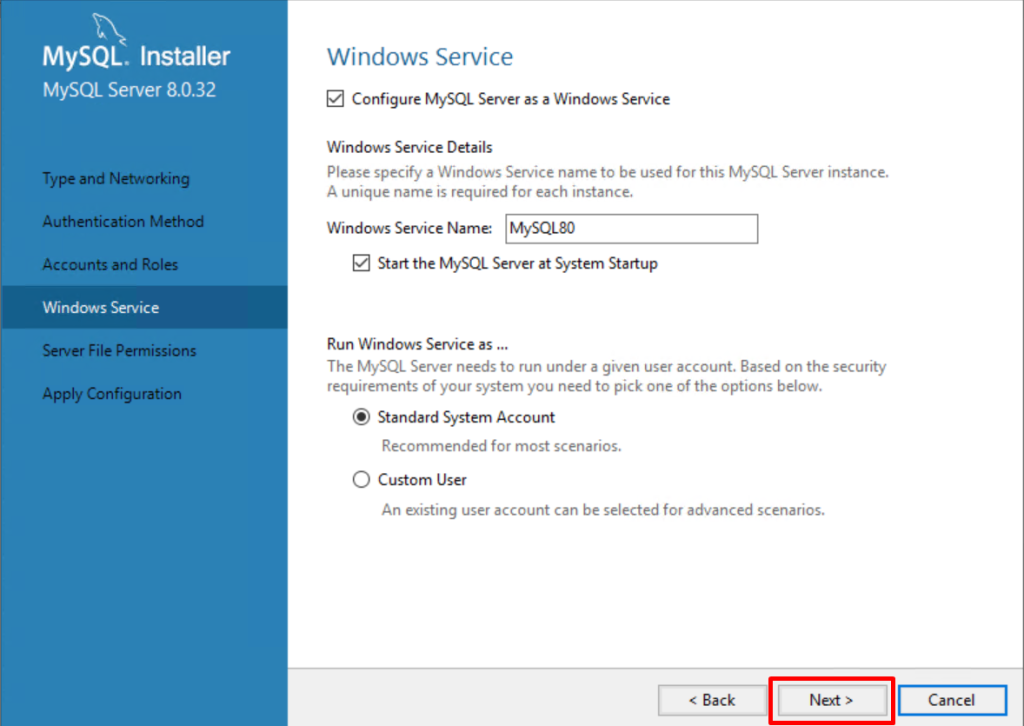This screenshot has width=1024, height=726.
Task: Open the Authentication Method step
Action: pyautogui.click(x=123, y=221)
